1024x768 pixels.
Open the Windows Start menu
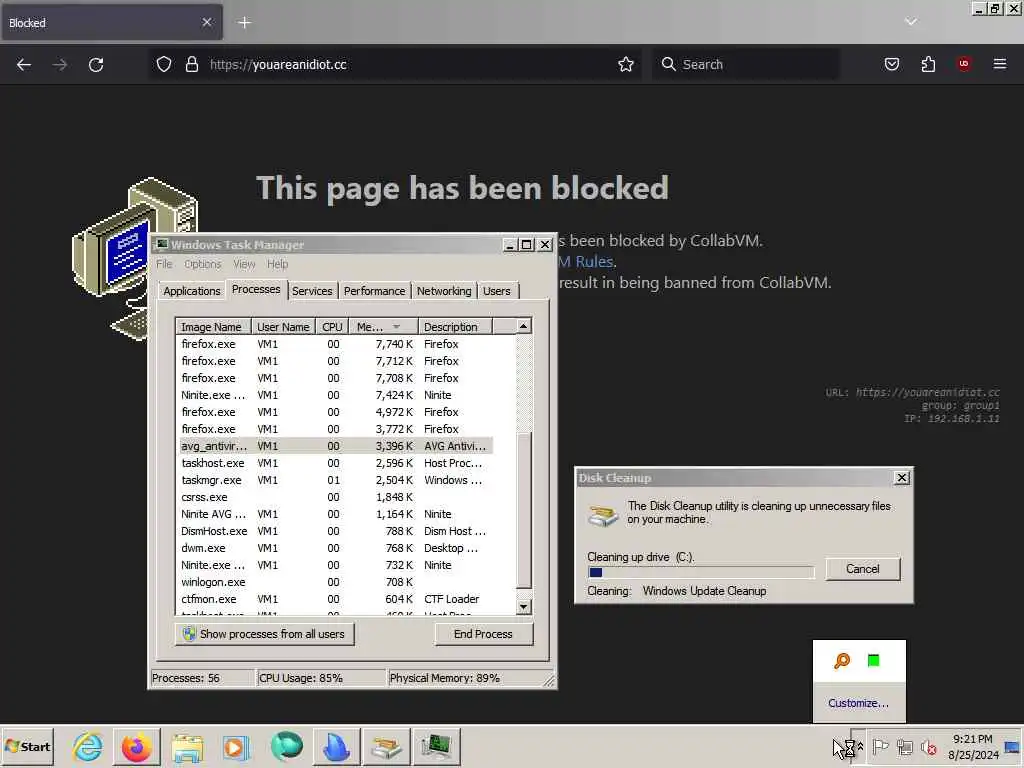(x=27, y=746)
